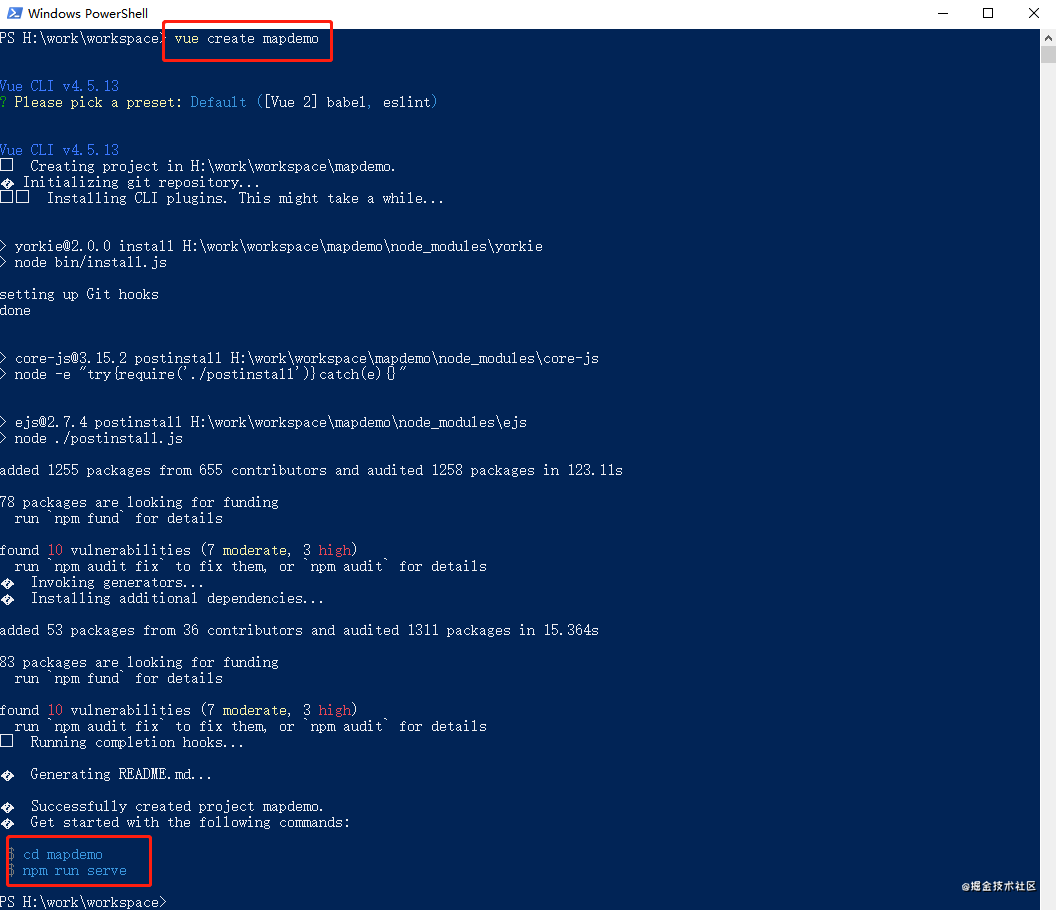Click the 'node ./postinstall.js' line
Image resolution: width=1056 pixels, height=910 pixels.
pos(92,438)
